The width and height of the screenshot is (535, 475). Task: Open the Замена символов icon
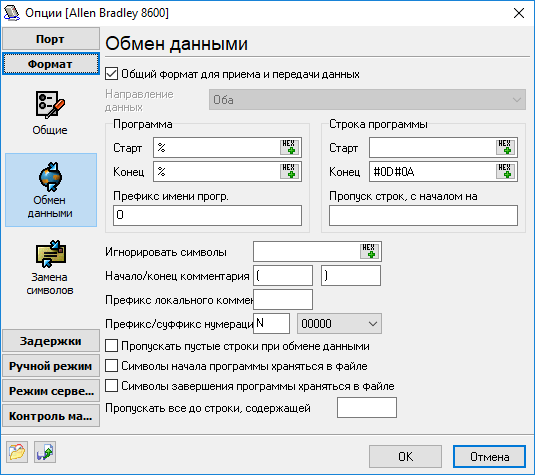click(50, 267)
